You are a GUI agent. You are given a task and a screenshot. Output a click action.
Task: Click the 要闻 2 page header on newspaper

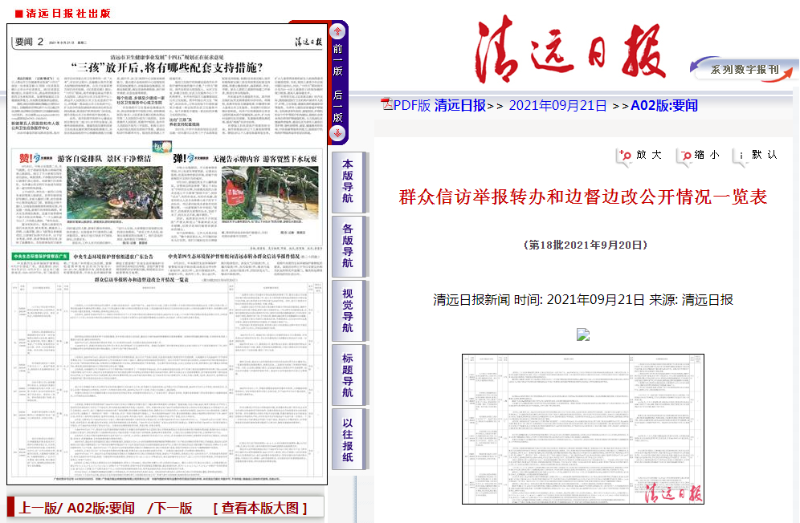coord(30,42)
